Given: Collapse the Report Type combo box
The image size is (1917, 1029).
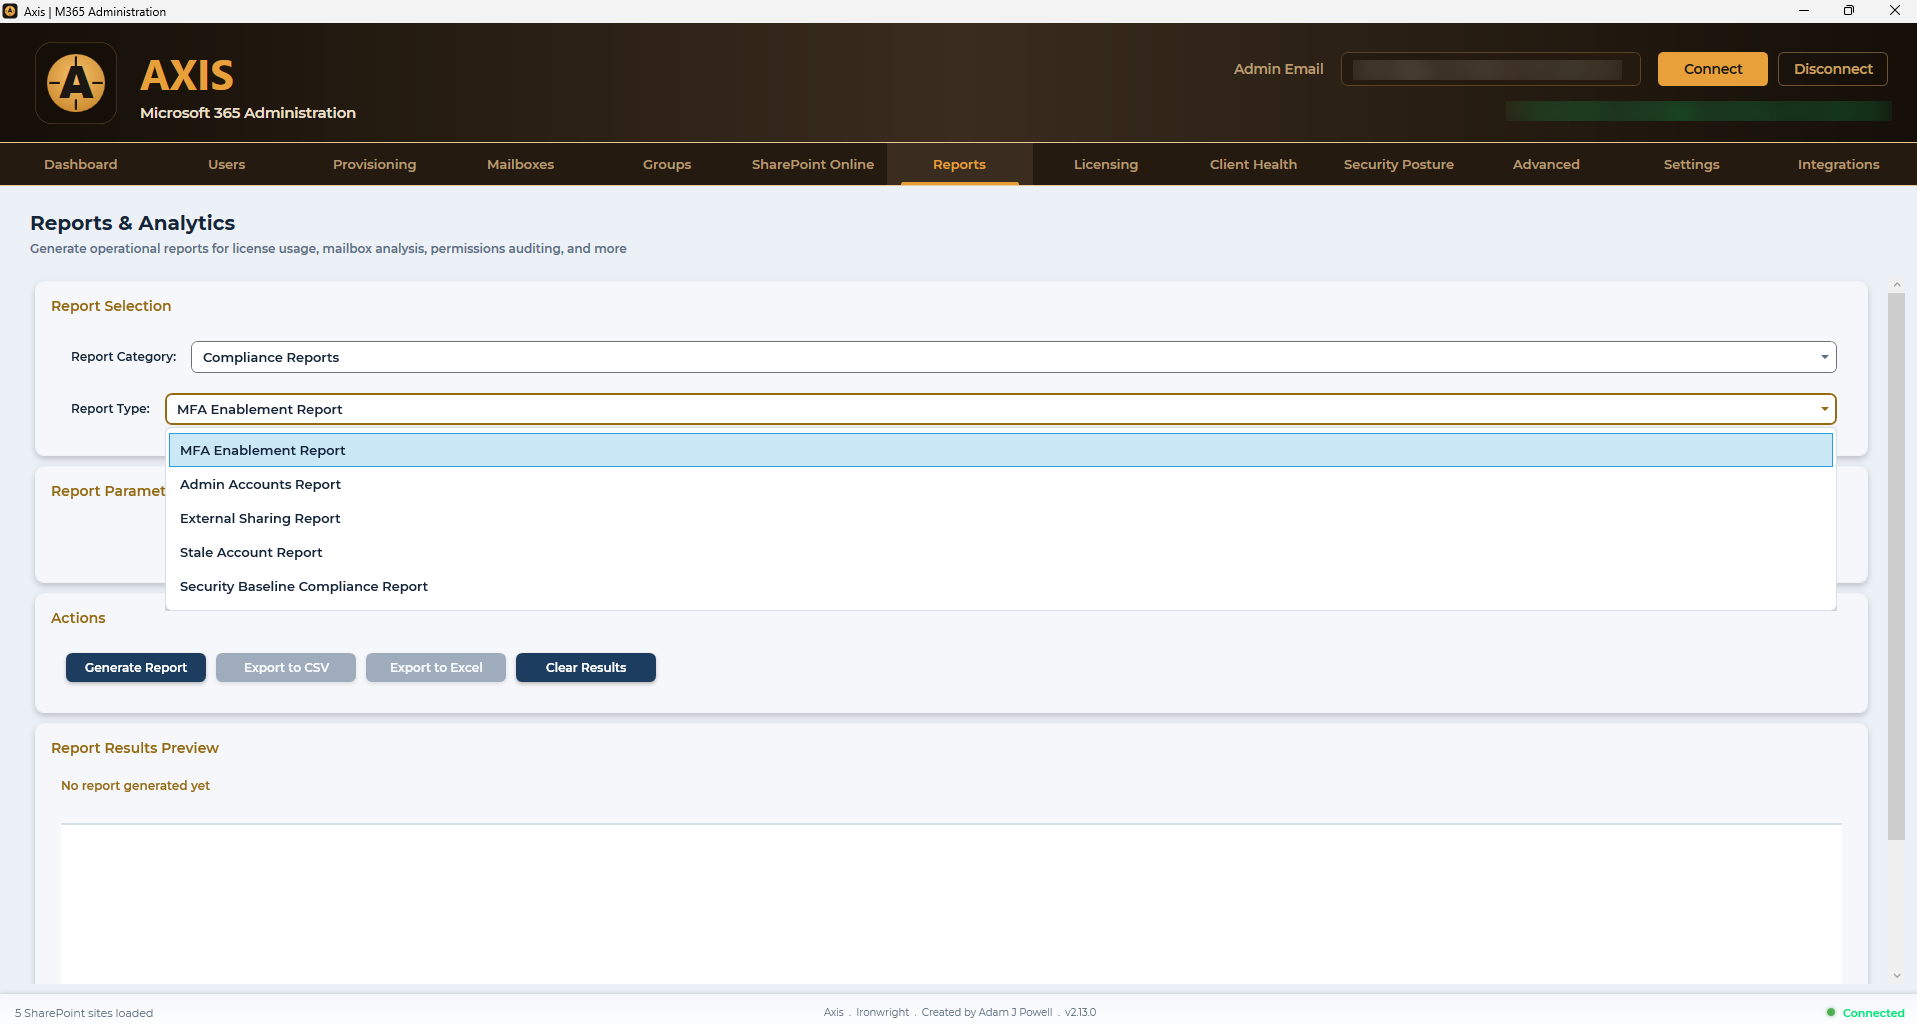Looking at the screenshot, I should pos(1000,409).
